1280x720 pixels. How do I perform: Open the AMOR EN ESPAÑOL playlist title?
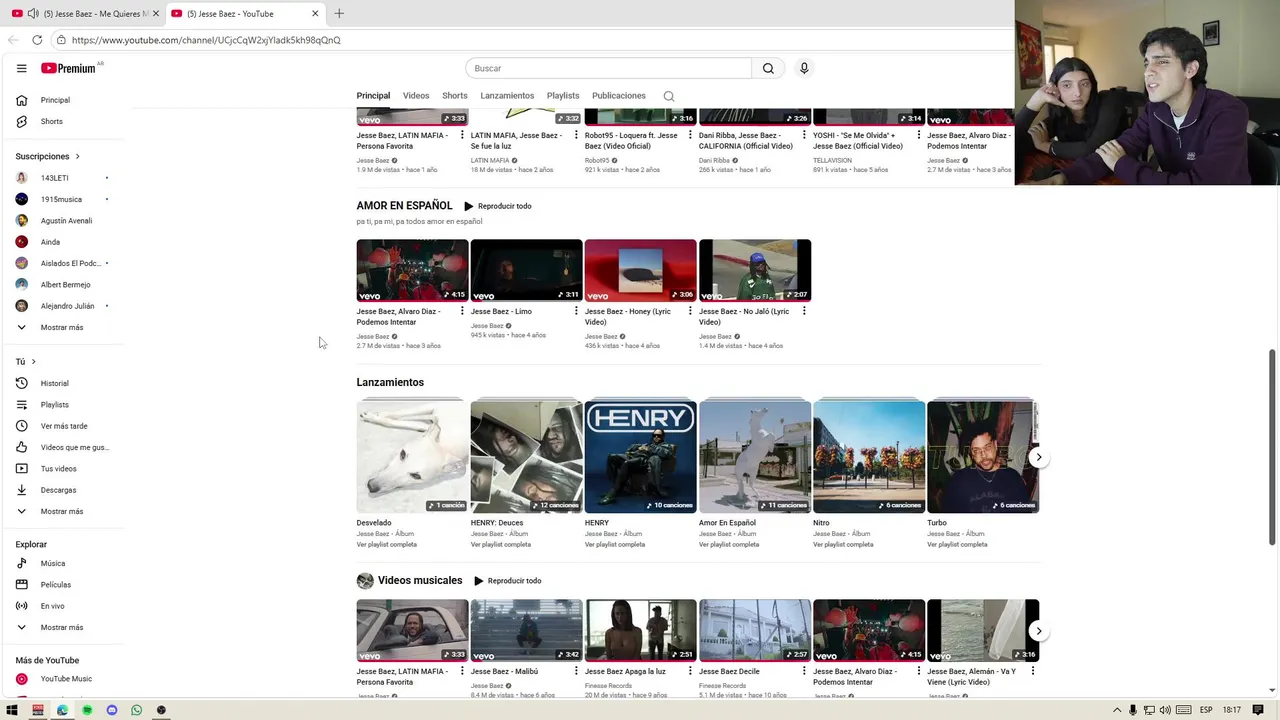404,206
